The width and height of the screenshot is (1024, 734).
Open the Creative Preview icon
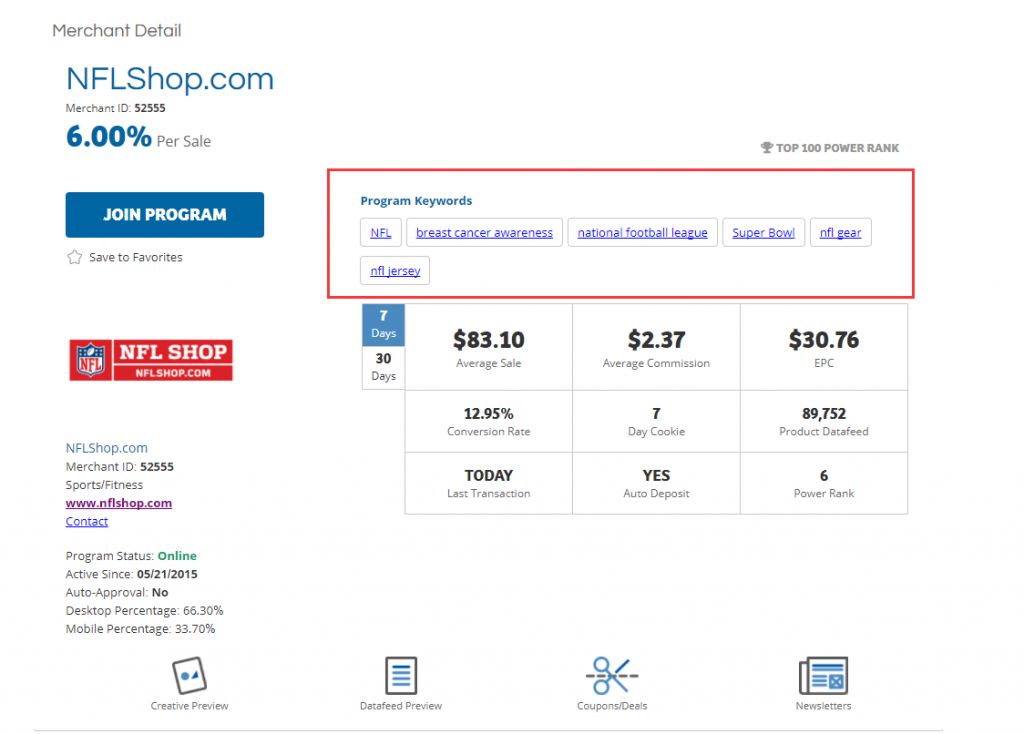point(189,675)
